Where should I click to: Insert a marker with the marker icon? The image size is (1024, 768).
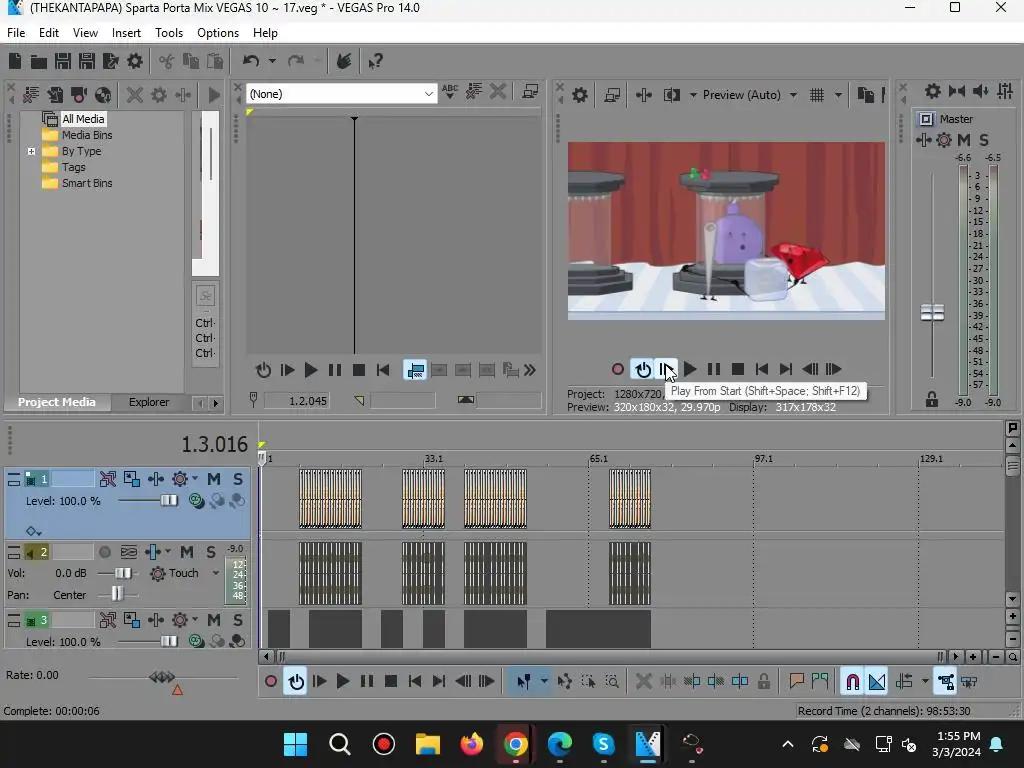[796, 682]
